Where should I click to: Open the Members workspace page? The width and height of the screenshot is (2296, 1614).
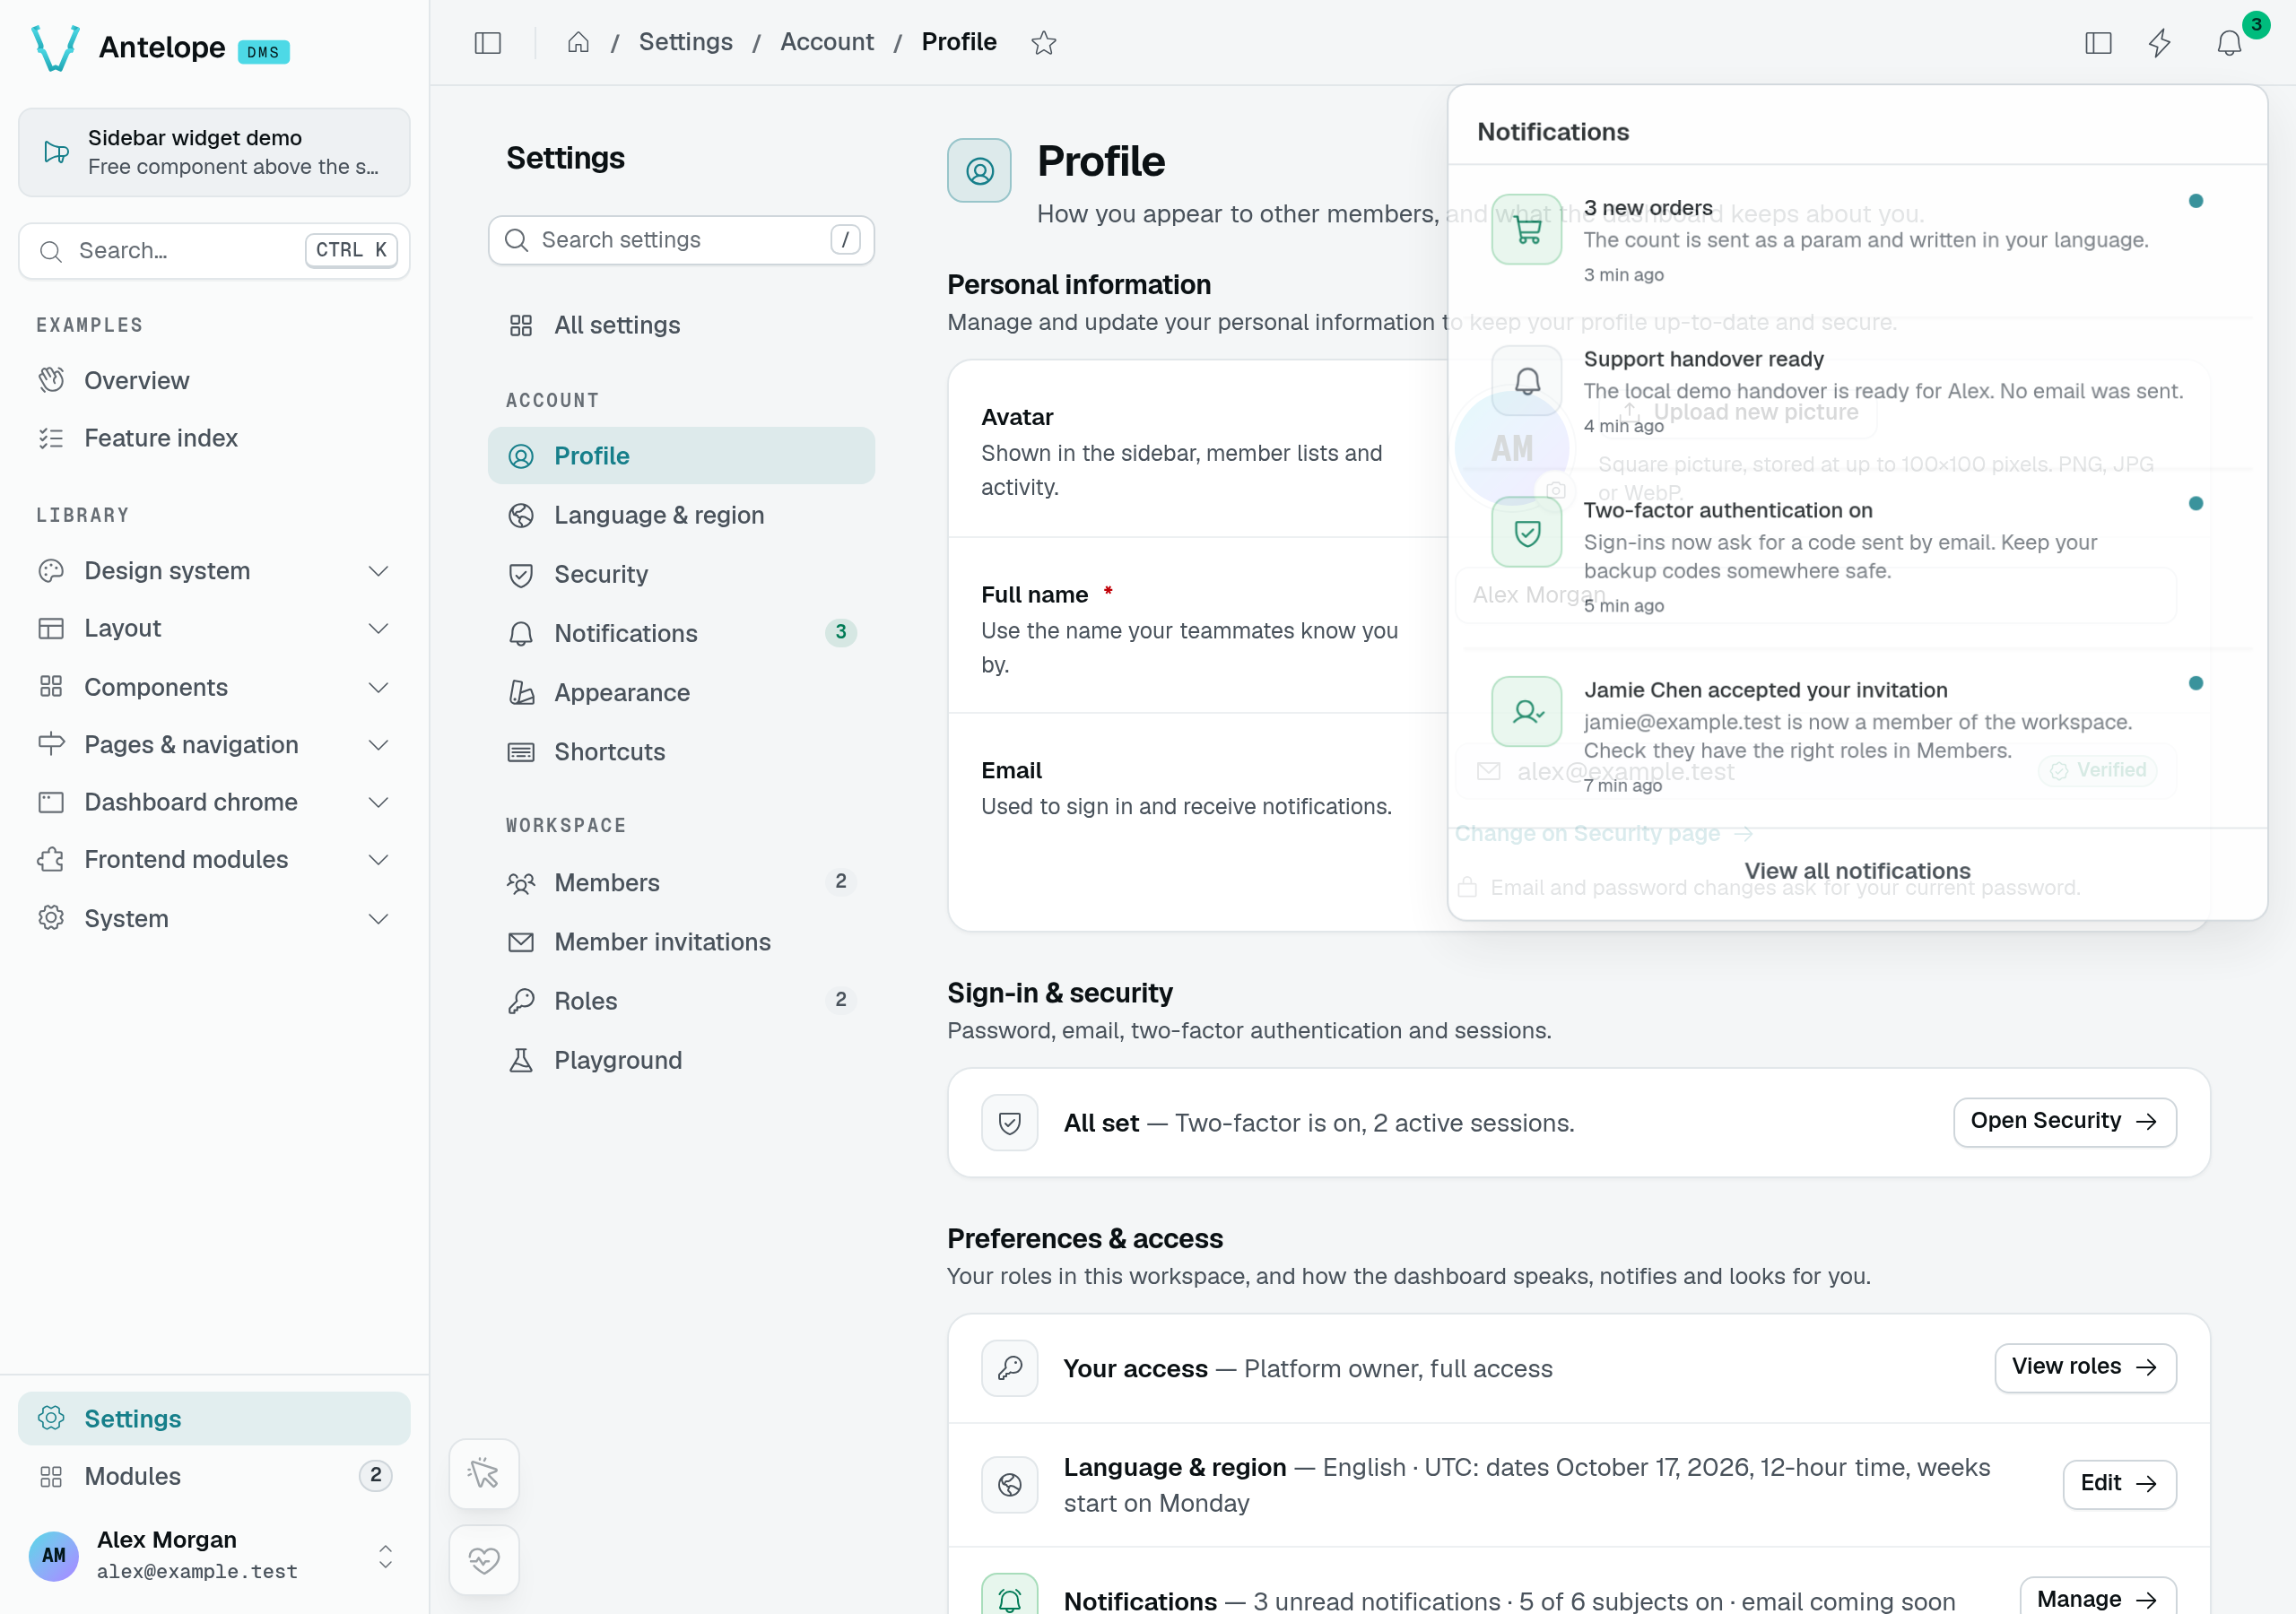pyautogui.click(x=681, y=882)
